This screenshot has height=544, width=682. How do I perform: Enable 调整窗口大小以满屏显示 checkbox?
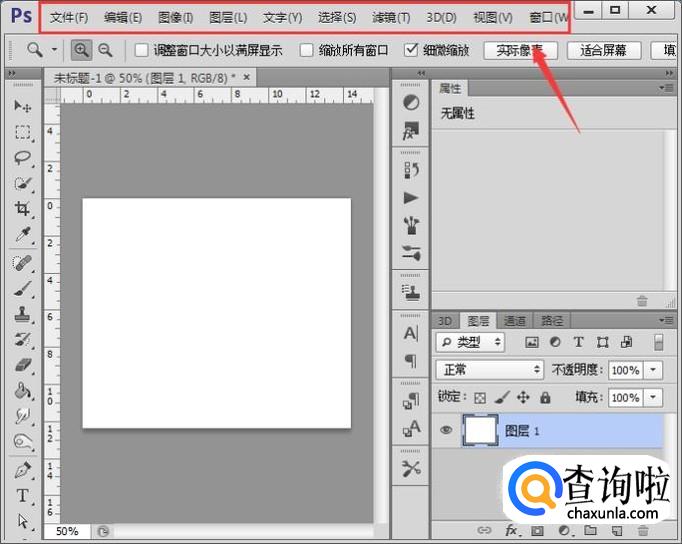coord(141,50)
